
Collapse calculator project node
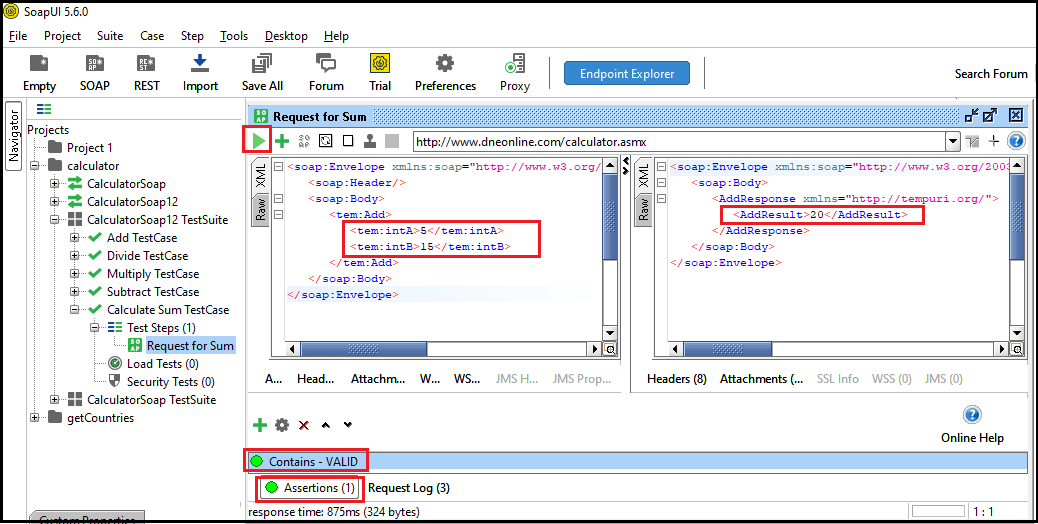pyautogui.click(x=34, y=165)
